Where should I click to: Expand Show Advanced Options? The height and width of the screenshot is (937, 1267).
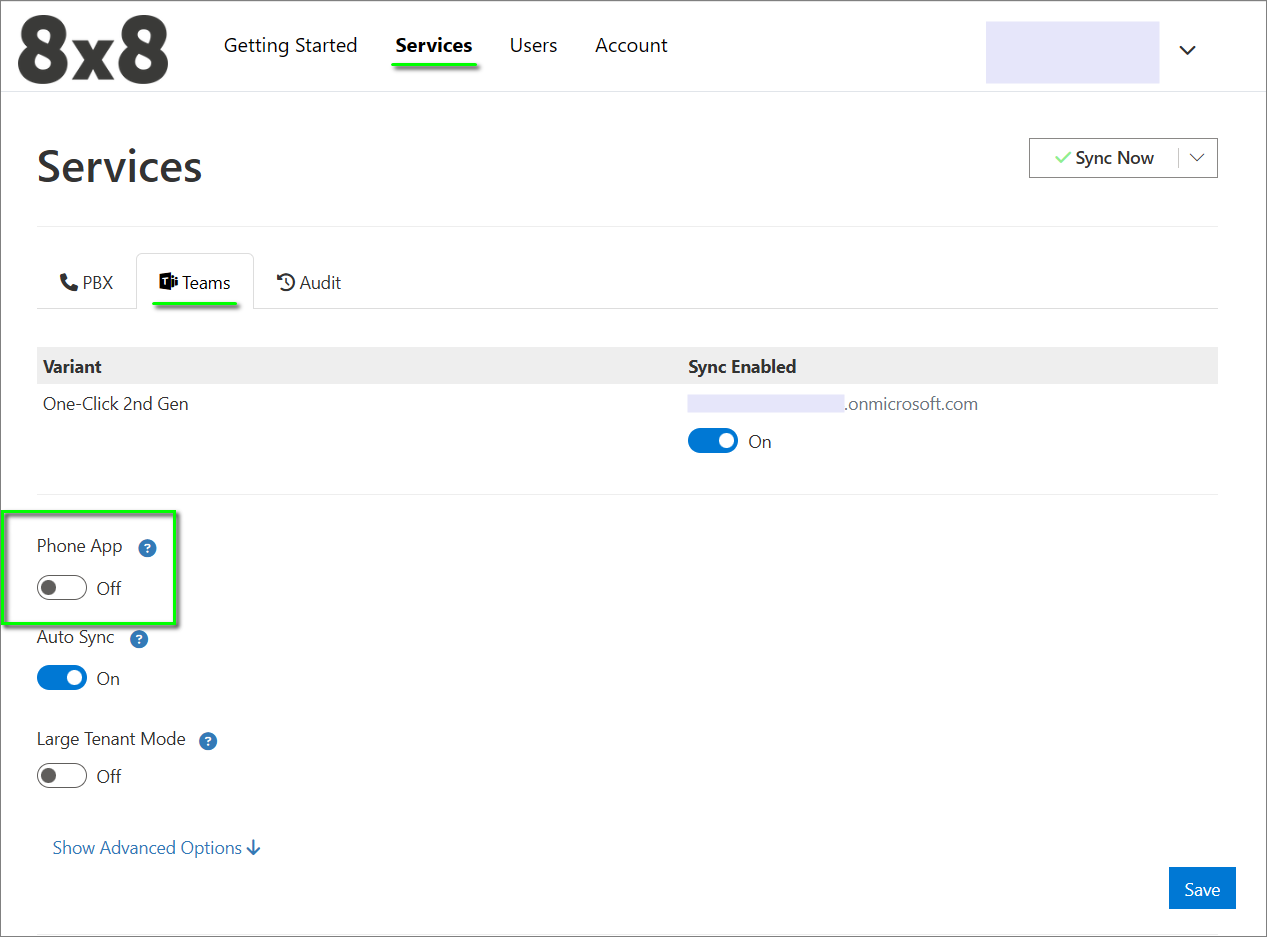156,848
